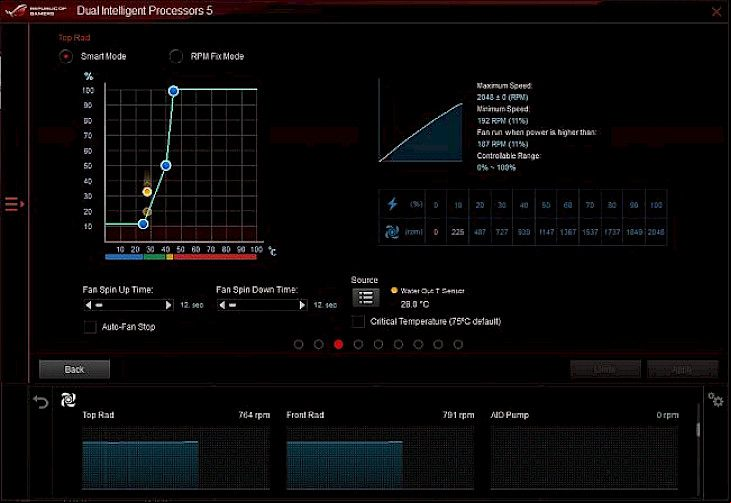Click the return arrow icon in bottom panel
The width and height of the screenshot is (731, 503).
point(41,401)
